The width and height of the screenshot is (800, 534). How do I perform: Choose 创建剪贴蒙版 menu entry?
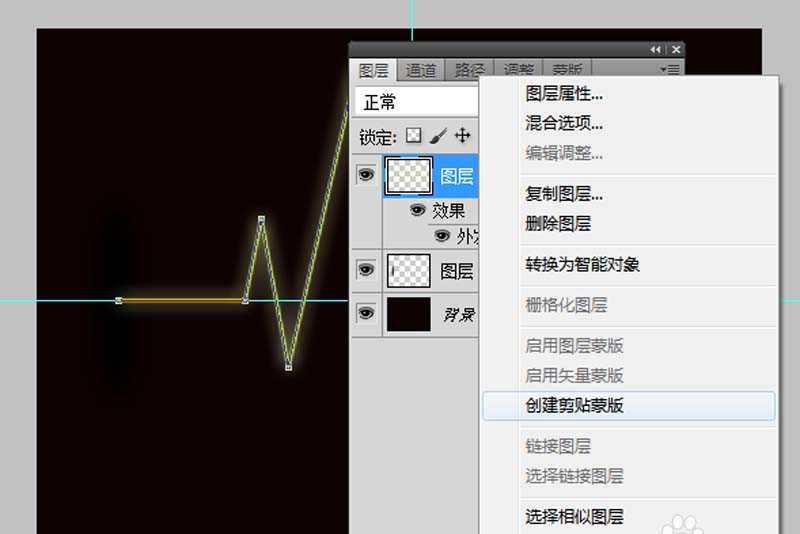click(x=629, y=406)
